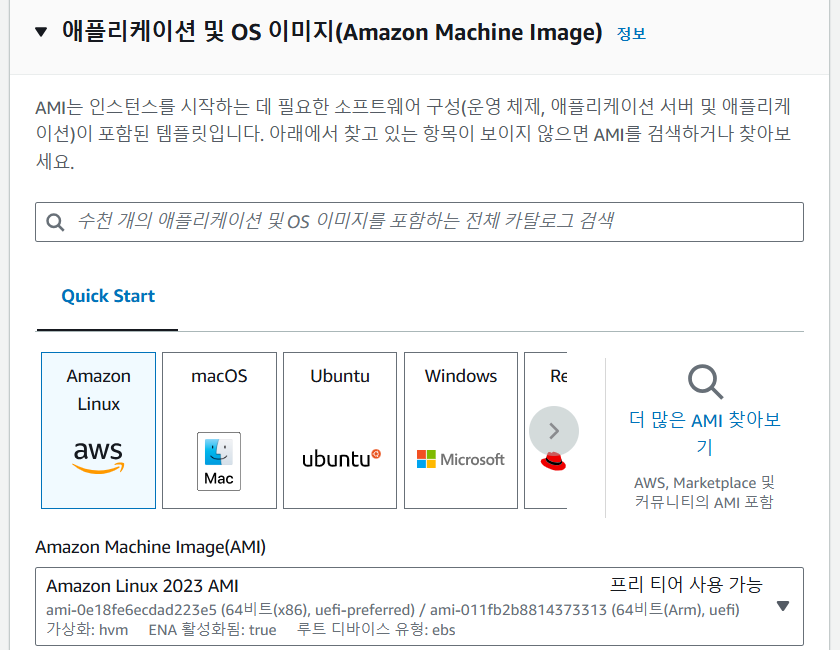This screenshot has width=840, height=650.
Task: Click the 프리 티어 사용 가능 label
Action: (686, 585)
